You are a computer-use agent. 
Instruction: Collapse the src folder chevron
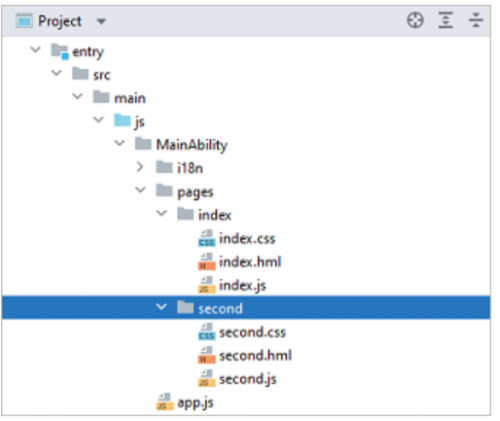(x=57, y=73)
